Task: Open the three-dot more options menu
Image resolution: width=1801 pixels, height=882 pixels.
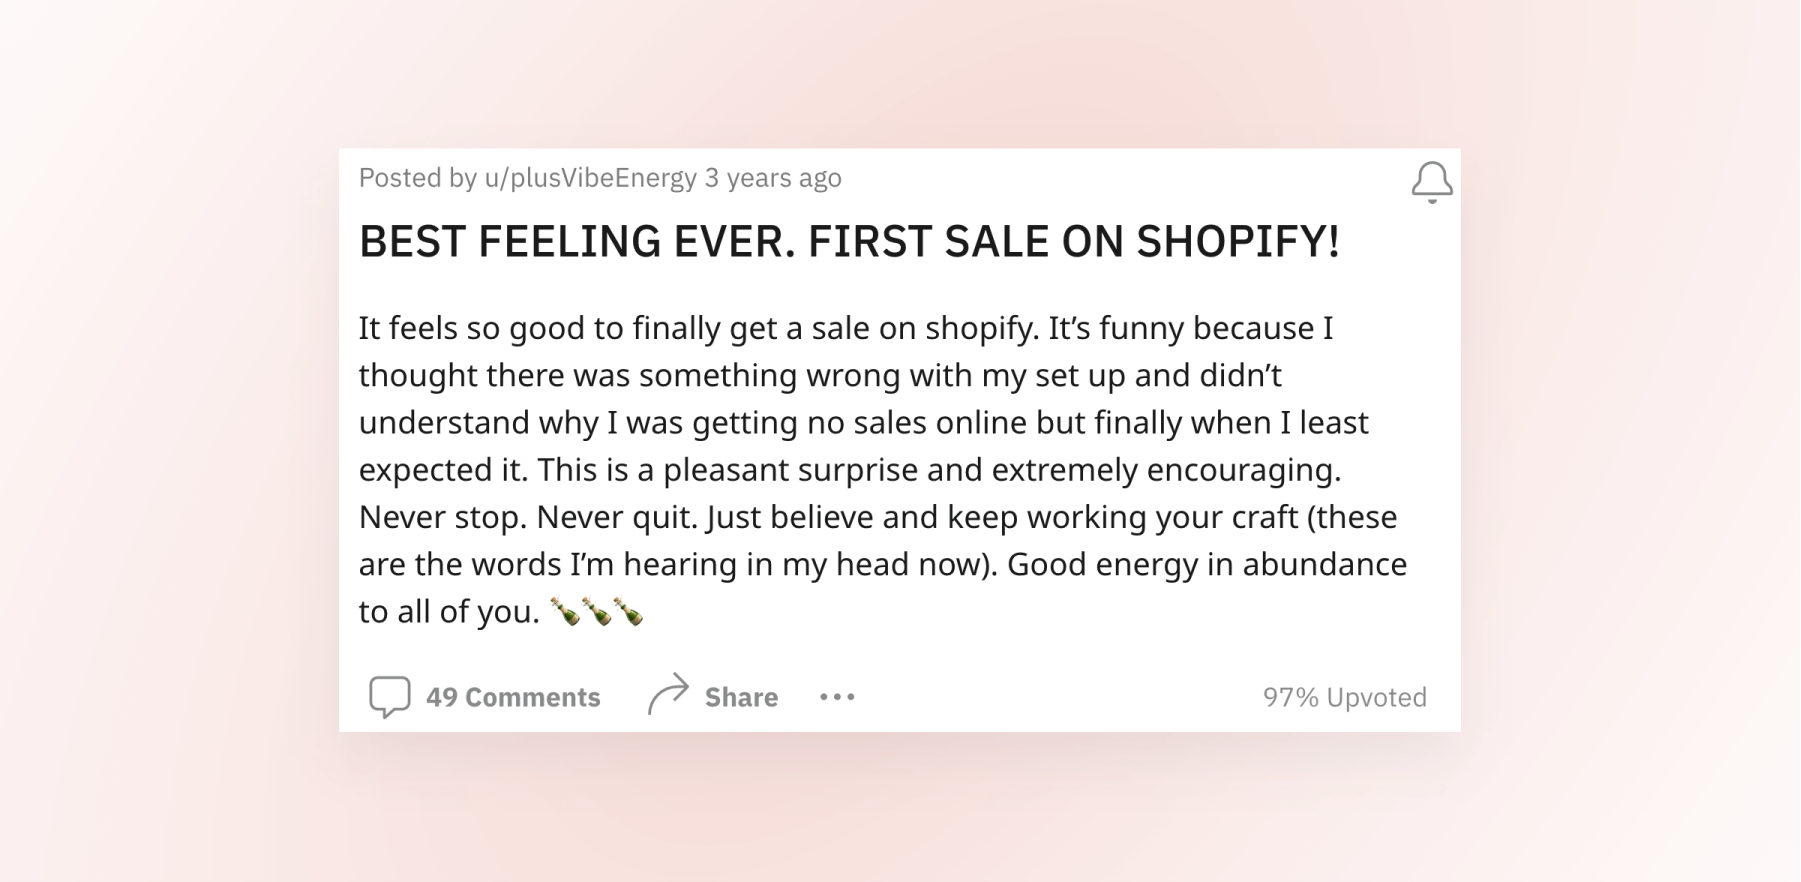Action: click(837, 697)
